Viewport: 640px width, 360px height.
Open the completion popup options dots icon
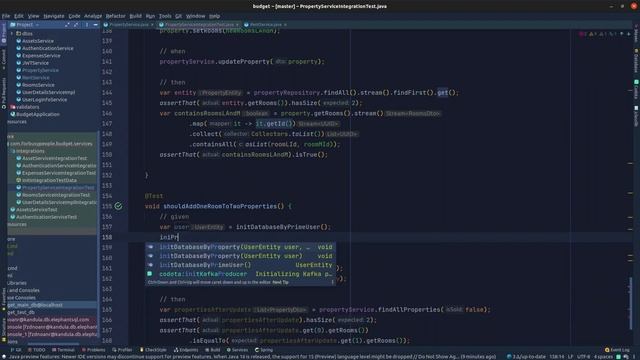332,282
